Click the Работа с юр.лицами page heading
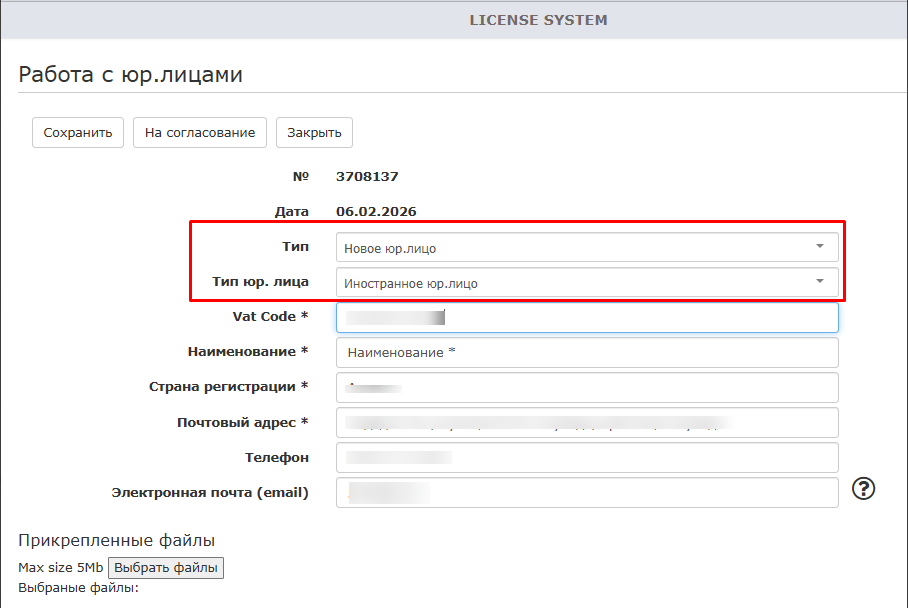Viewport: 908px width, 608px height. tap(131, 74)
